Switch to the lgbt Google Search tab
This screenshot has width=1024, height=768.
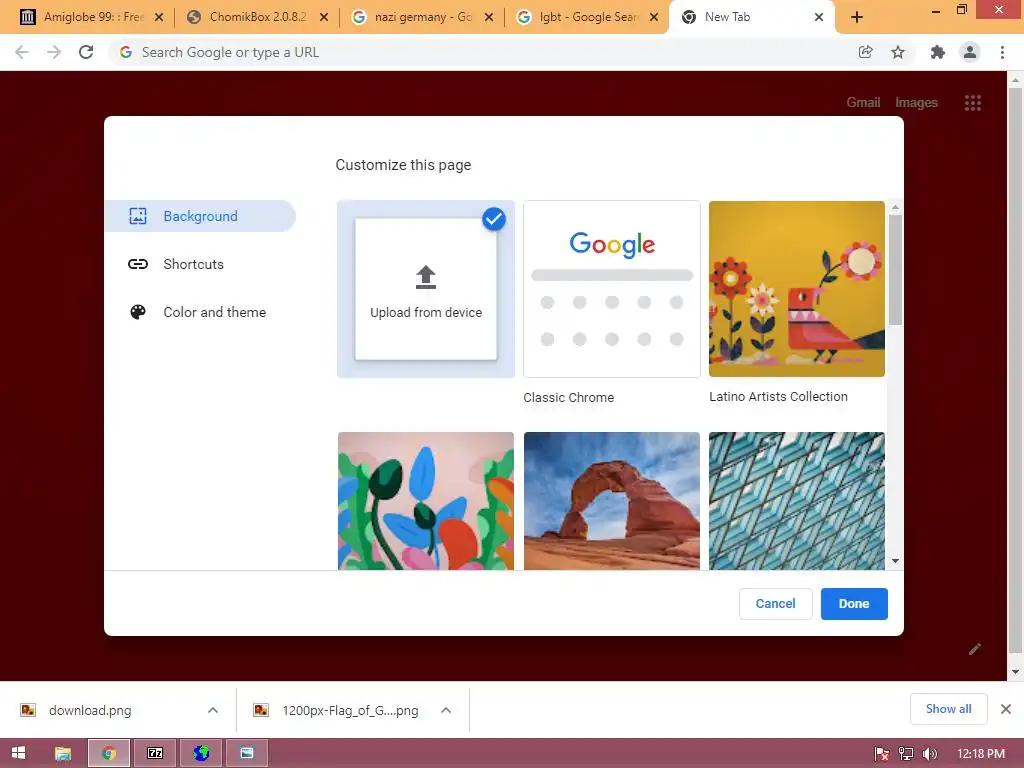click(x=586, y=17)
